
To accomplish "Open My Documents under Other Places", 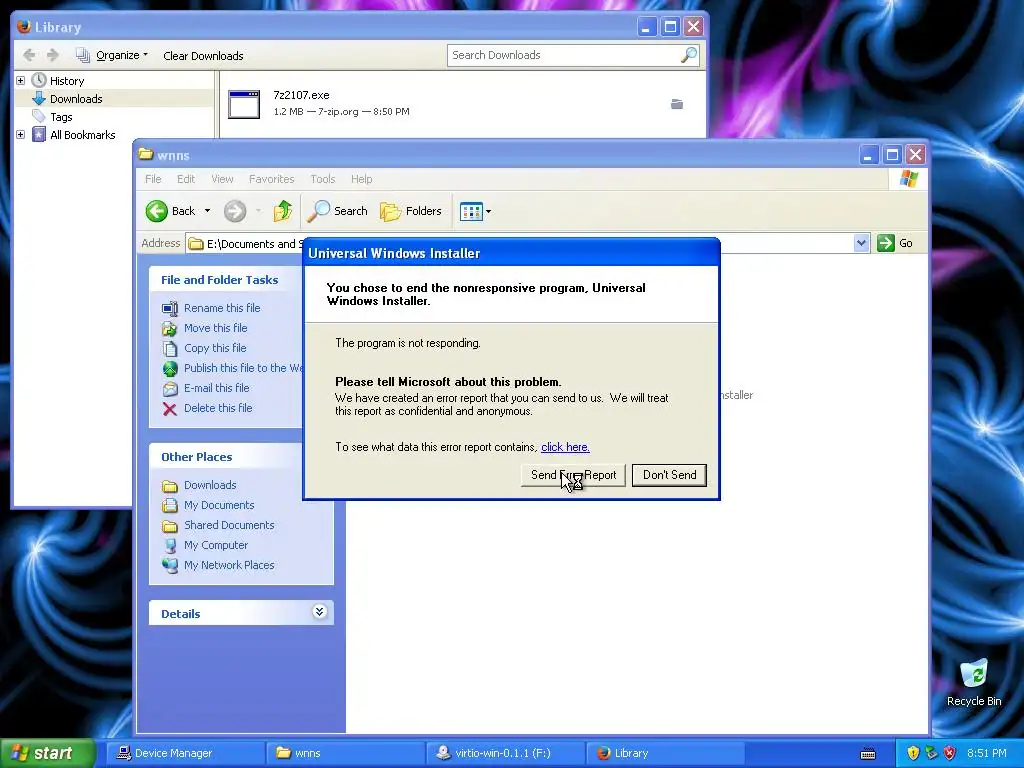I will click(x=219, y=505).
